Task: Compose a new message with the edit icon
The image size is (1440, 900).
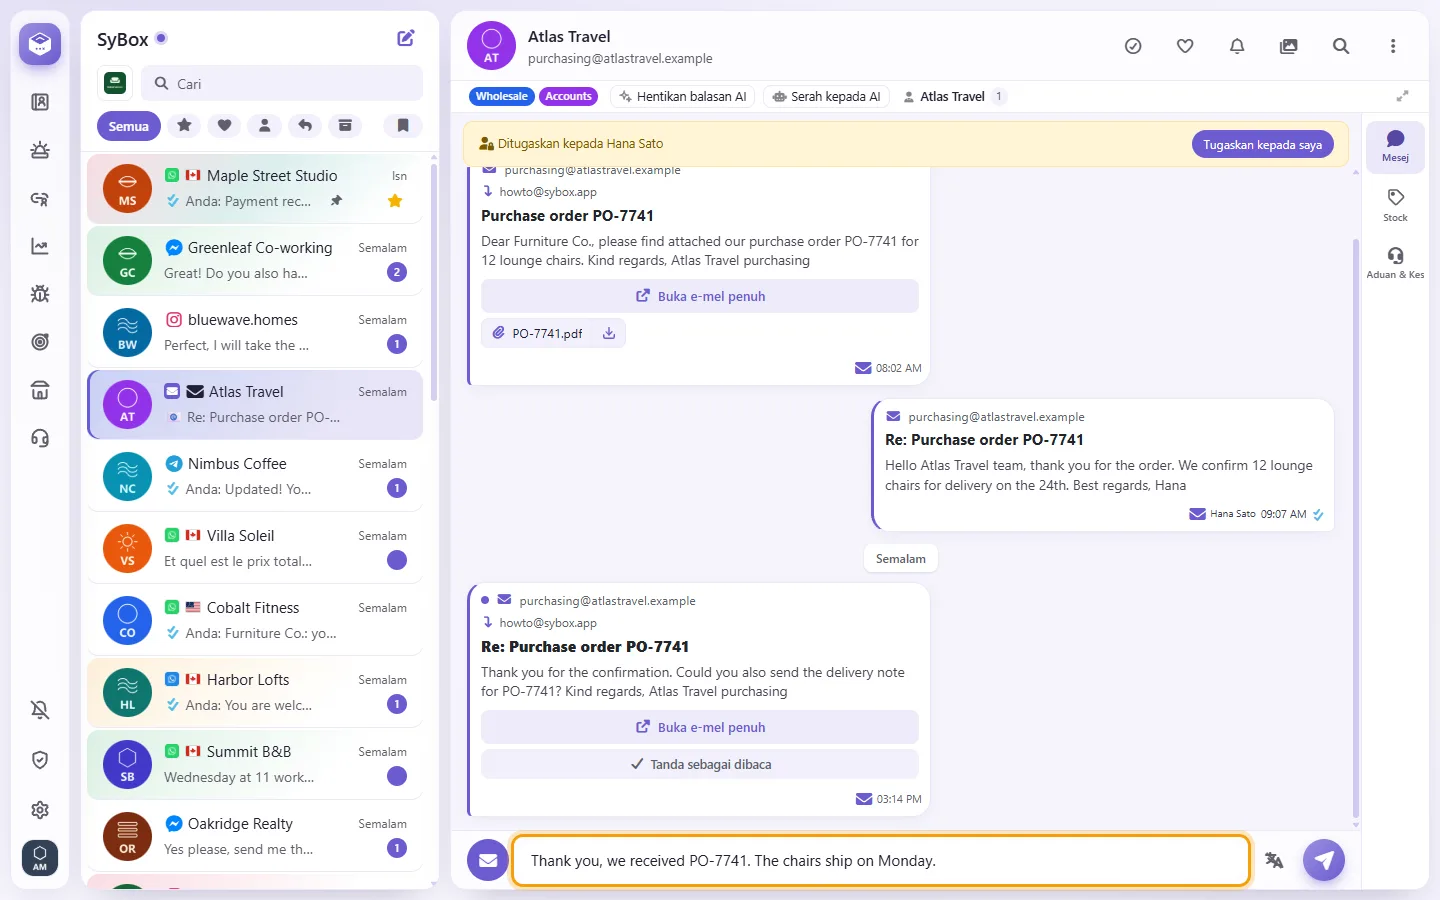Action: [406, 38]
